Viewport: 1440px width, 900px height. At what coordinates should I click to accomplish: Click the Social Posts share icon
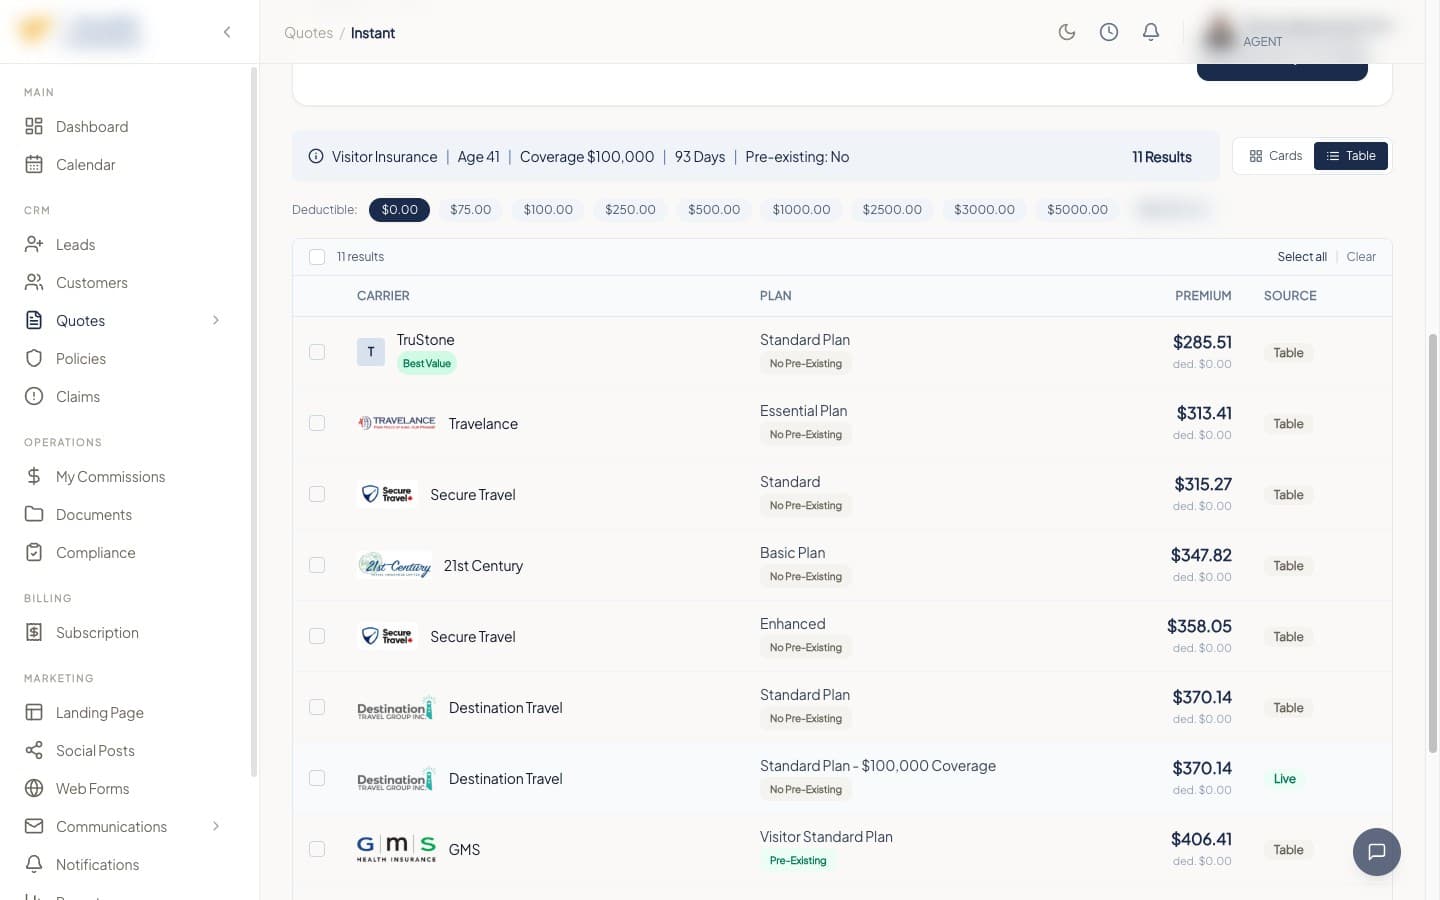[x=34, y=750]
